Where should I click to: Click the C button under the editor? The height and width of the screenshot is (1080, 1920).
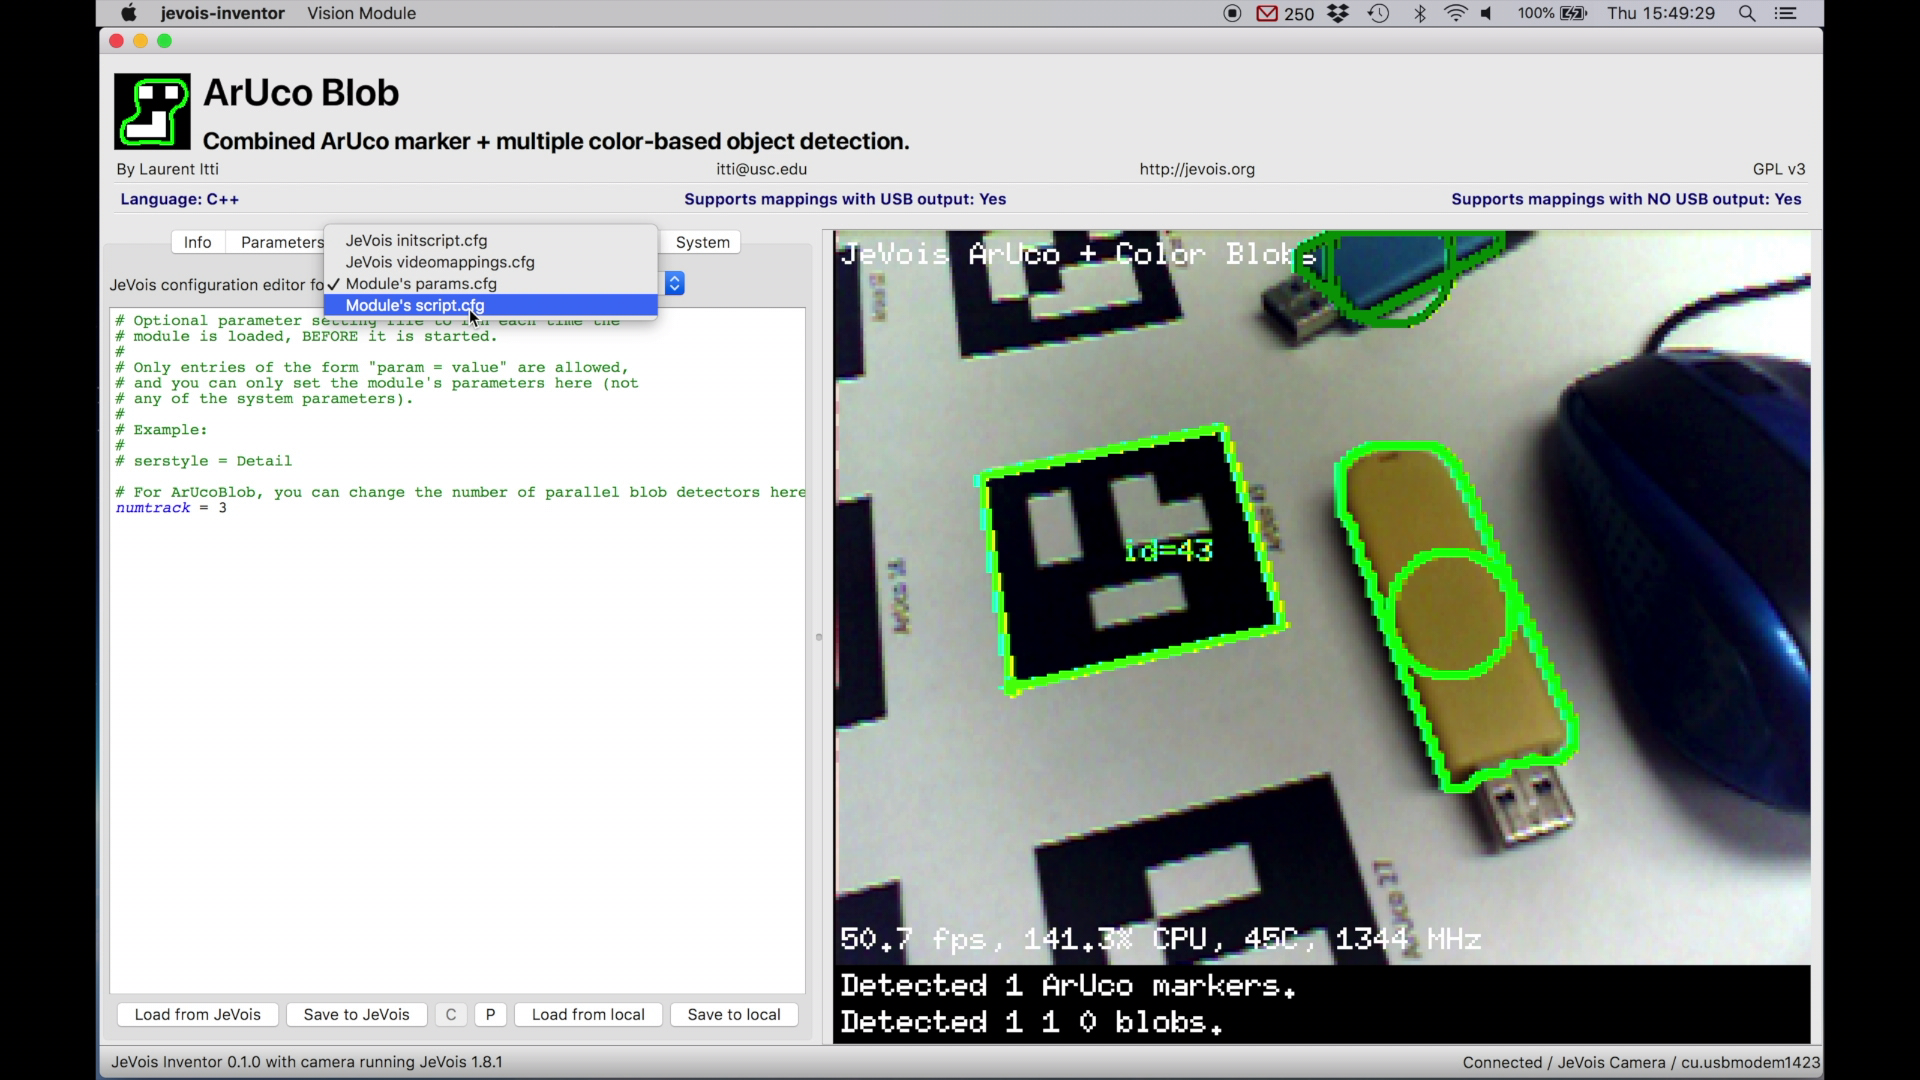pyautogui.click(x=451, y=1014)
